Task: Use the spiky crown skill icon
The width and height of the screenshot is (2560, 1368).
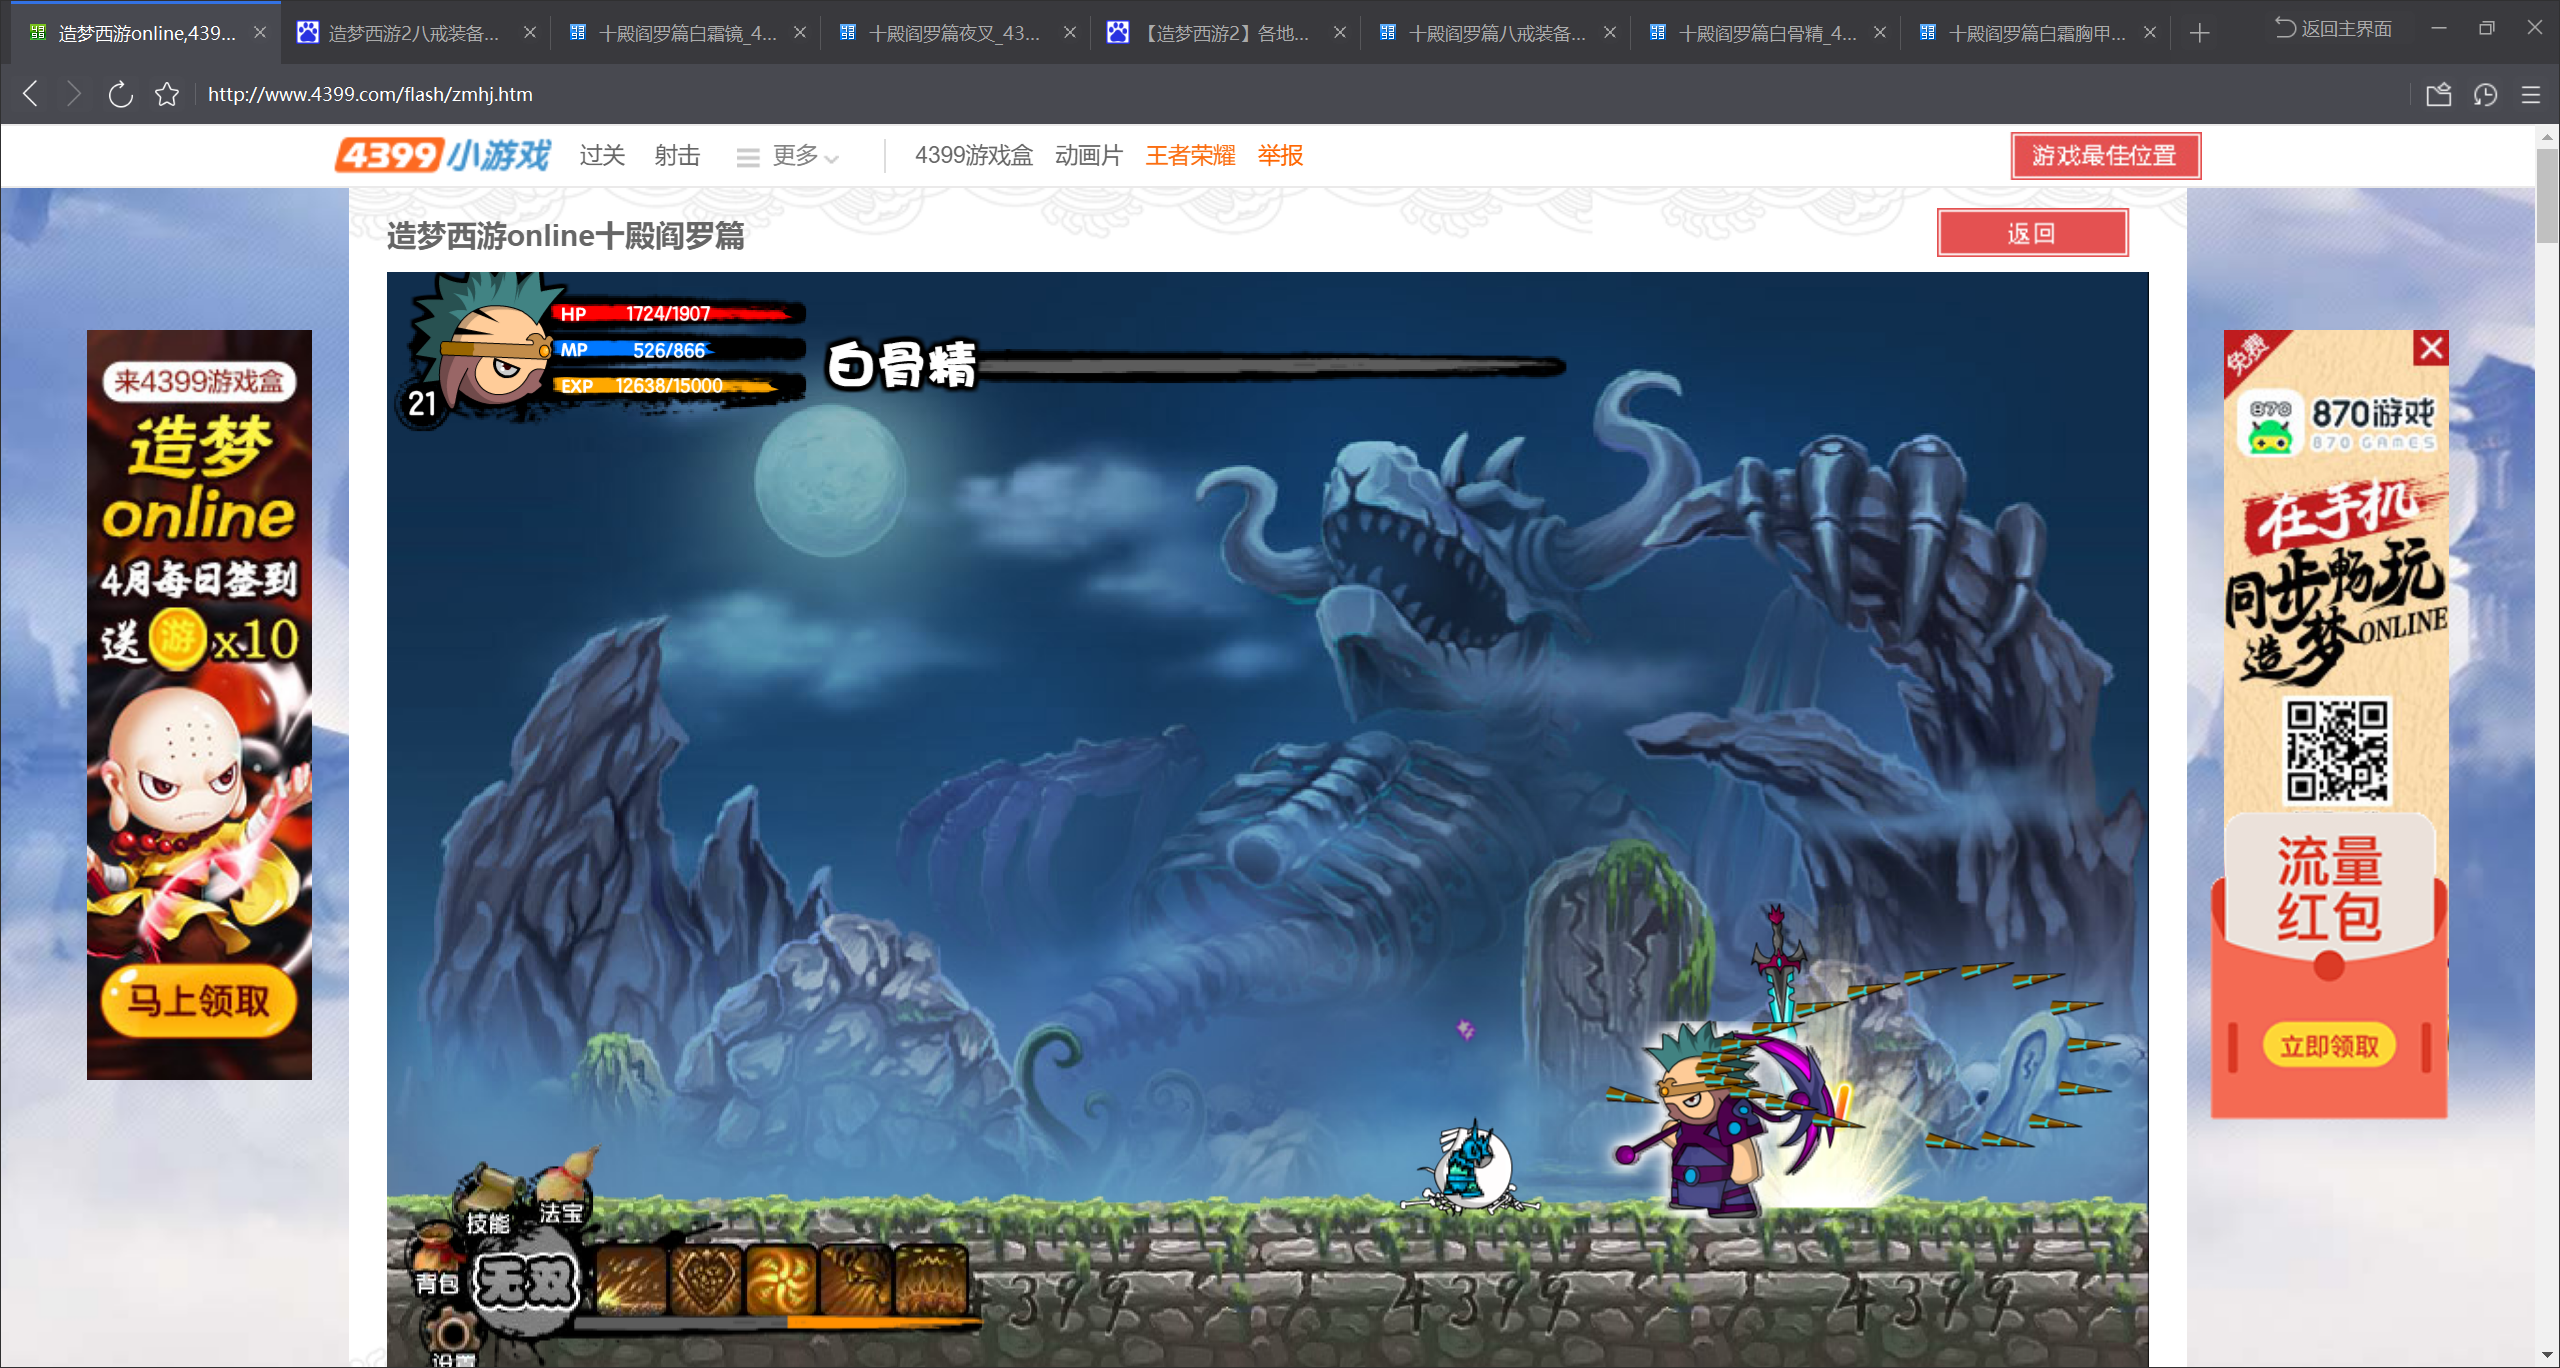Action: 930,1280
